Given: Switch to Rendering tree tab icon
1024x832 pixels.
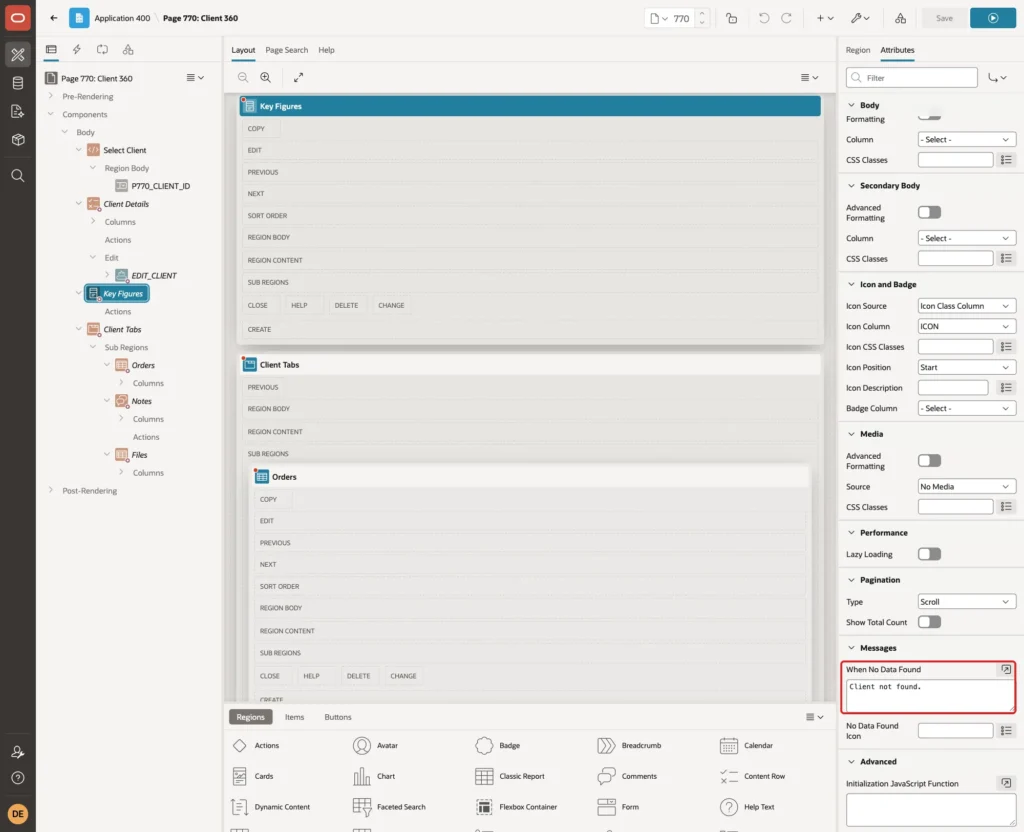Looking at the screenshot, I should (x=51, y=50).
